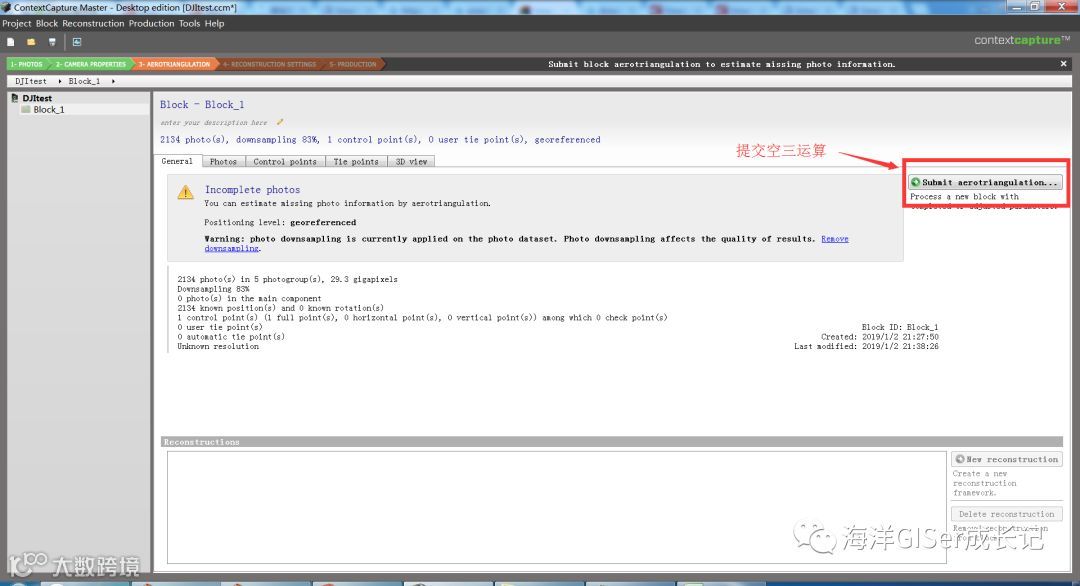Open the Production menu
The width and height of the screenshot is (1080, 586).
point(152,23)
